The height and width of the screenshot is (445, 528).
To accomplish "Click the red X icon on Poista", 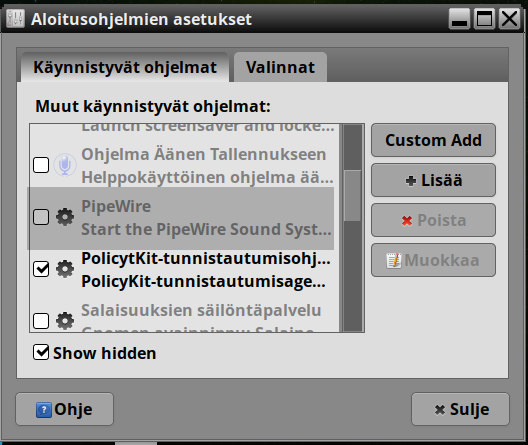I will tap(407, 221).
